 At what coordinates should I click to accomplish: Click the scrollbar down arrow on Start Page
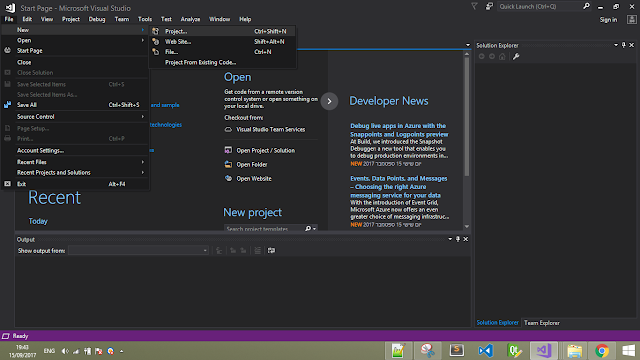tap(467, 226)
